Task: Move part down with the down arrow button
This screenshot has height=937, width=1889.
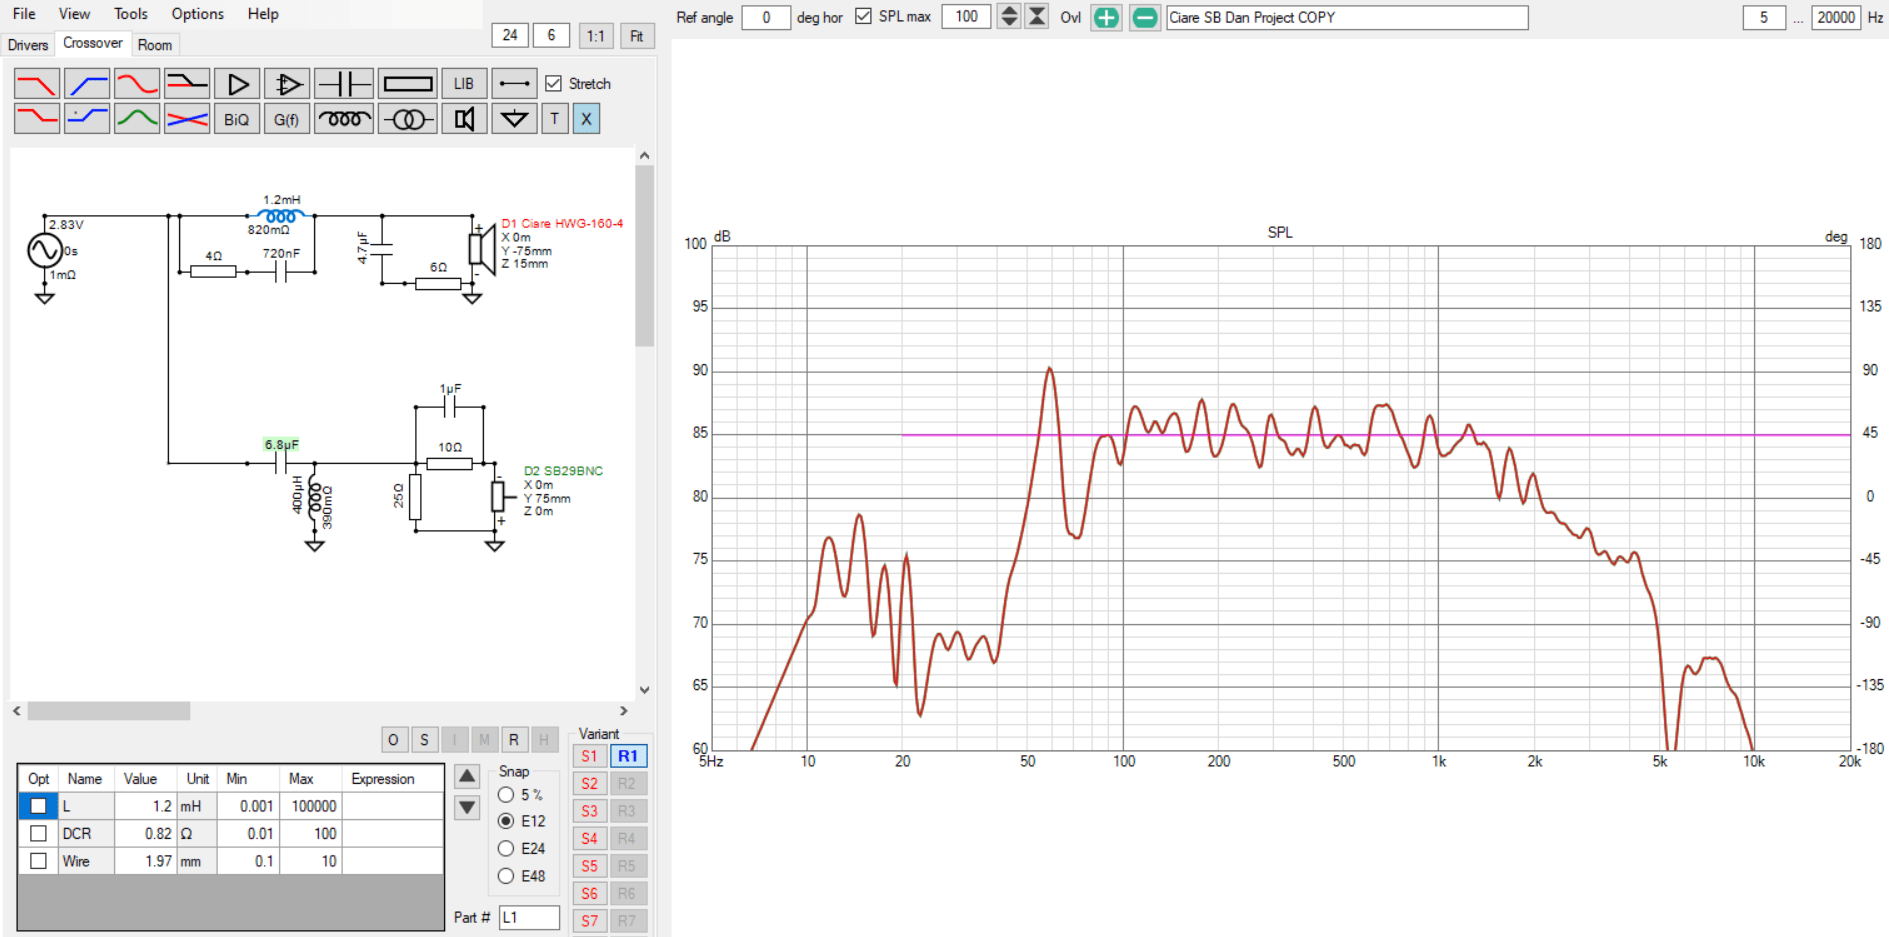Action: point(467,807)
